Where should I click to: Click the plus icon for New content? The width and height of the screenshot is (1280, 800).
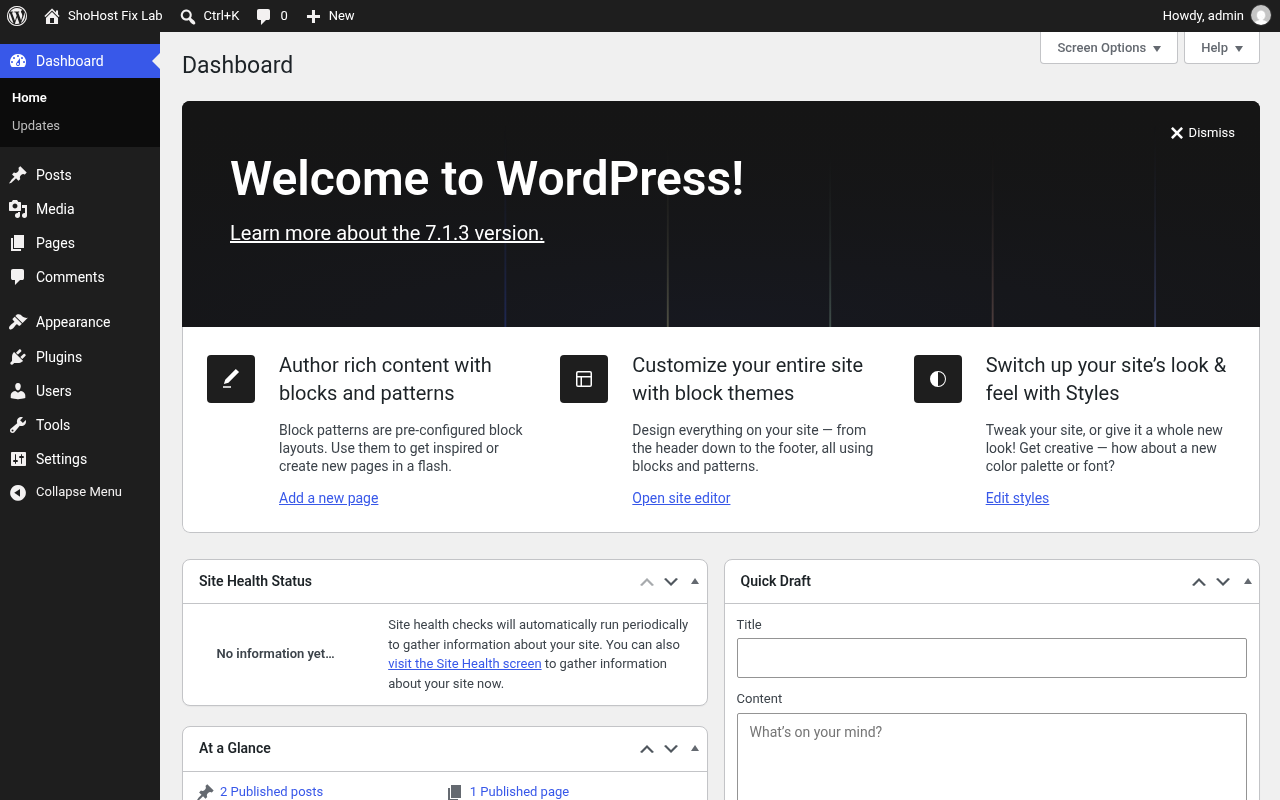(313, 16)
